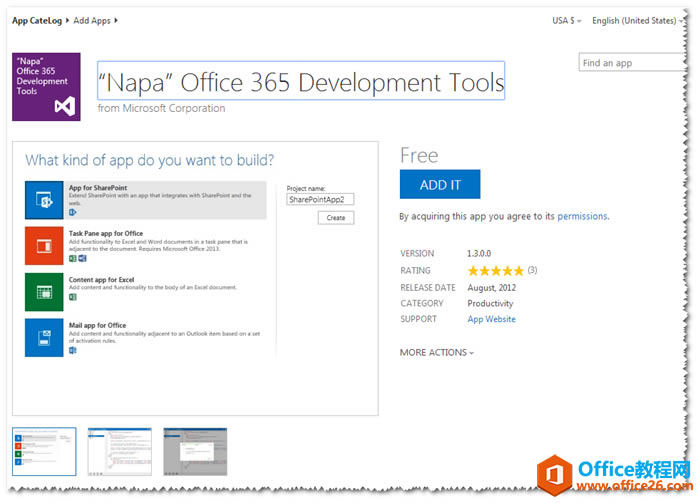Click the five-star rating icons

click(495, 271)
